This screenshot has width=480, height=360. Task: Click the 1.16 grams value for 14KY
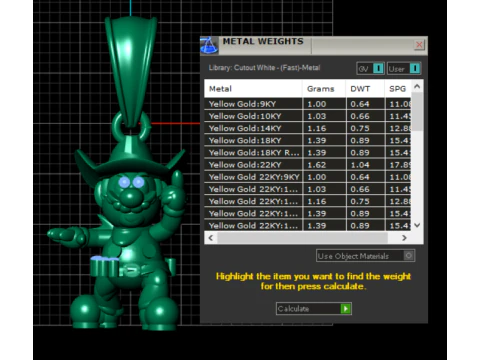[x=324, y=128]
